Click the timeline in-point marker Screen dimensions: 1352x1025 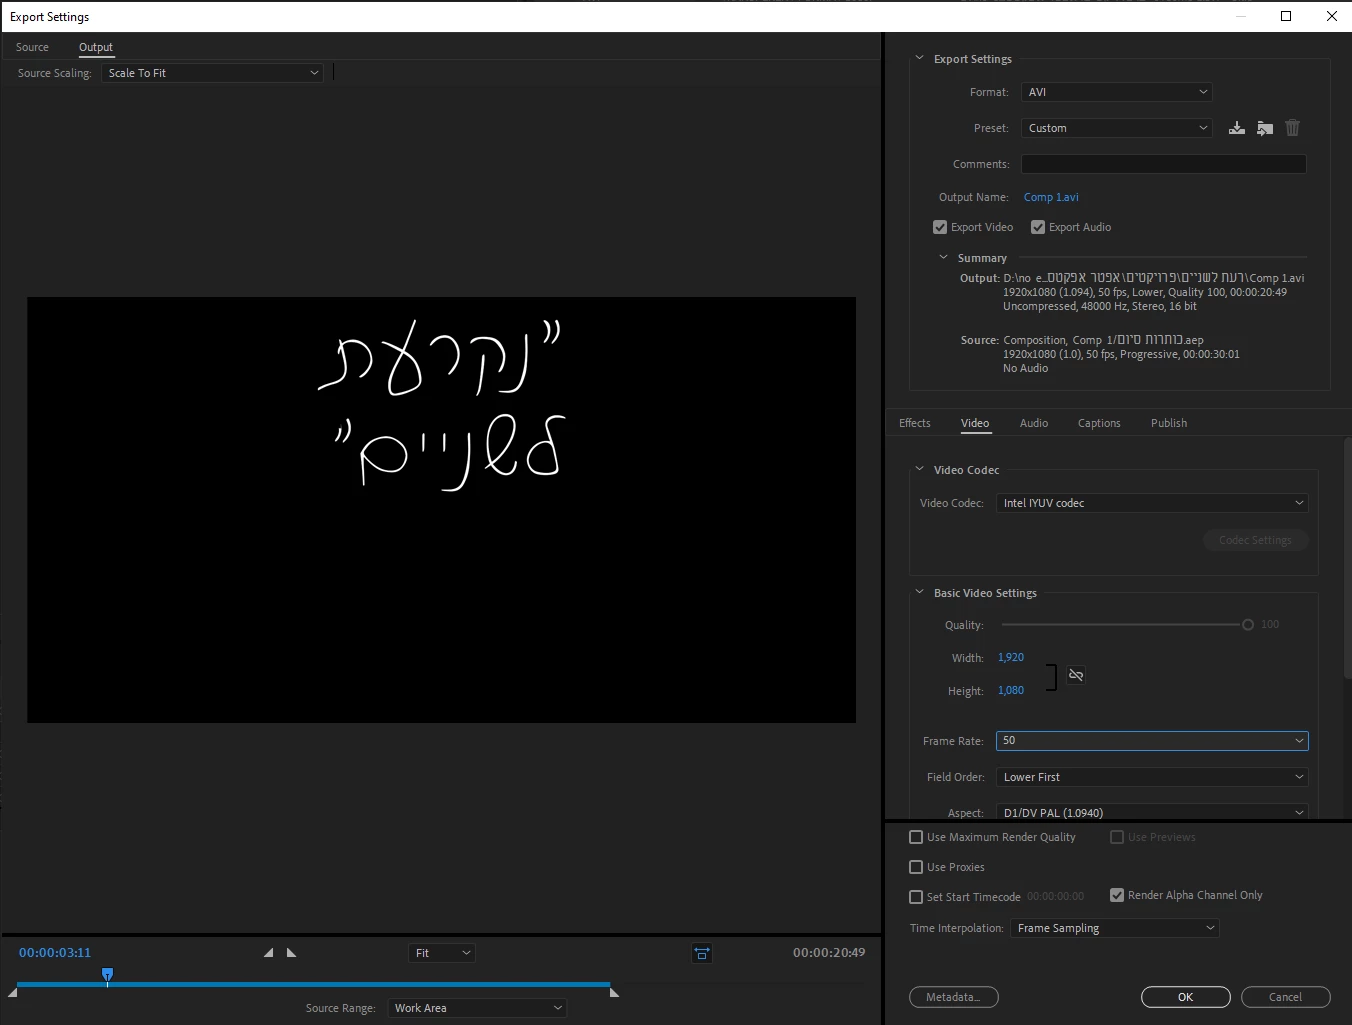pos(12,992)
